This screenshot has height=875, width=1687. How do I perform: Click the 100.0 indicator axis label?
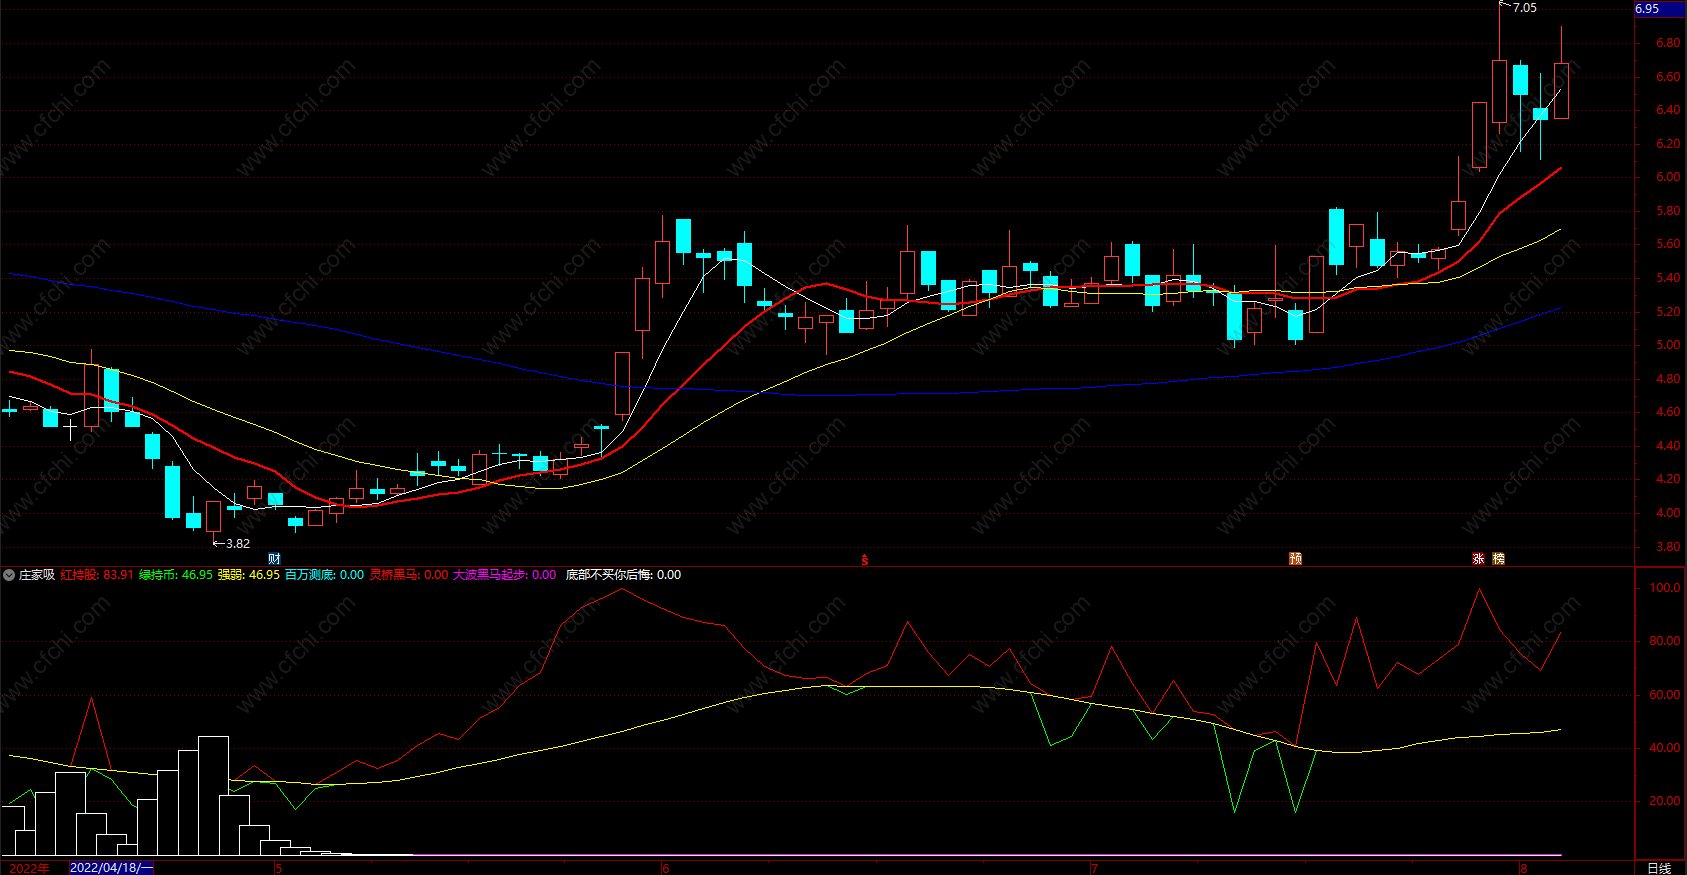coord(1665,588)
